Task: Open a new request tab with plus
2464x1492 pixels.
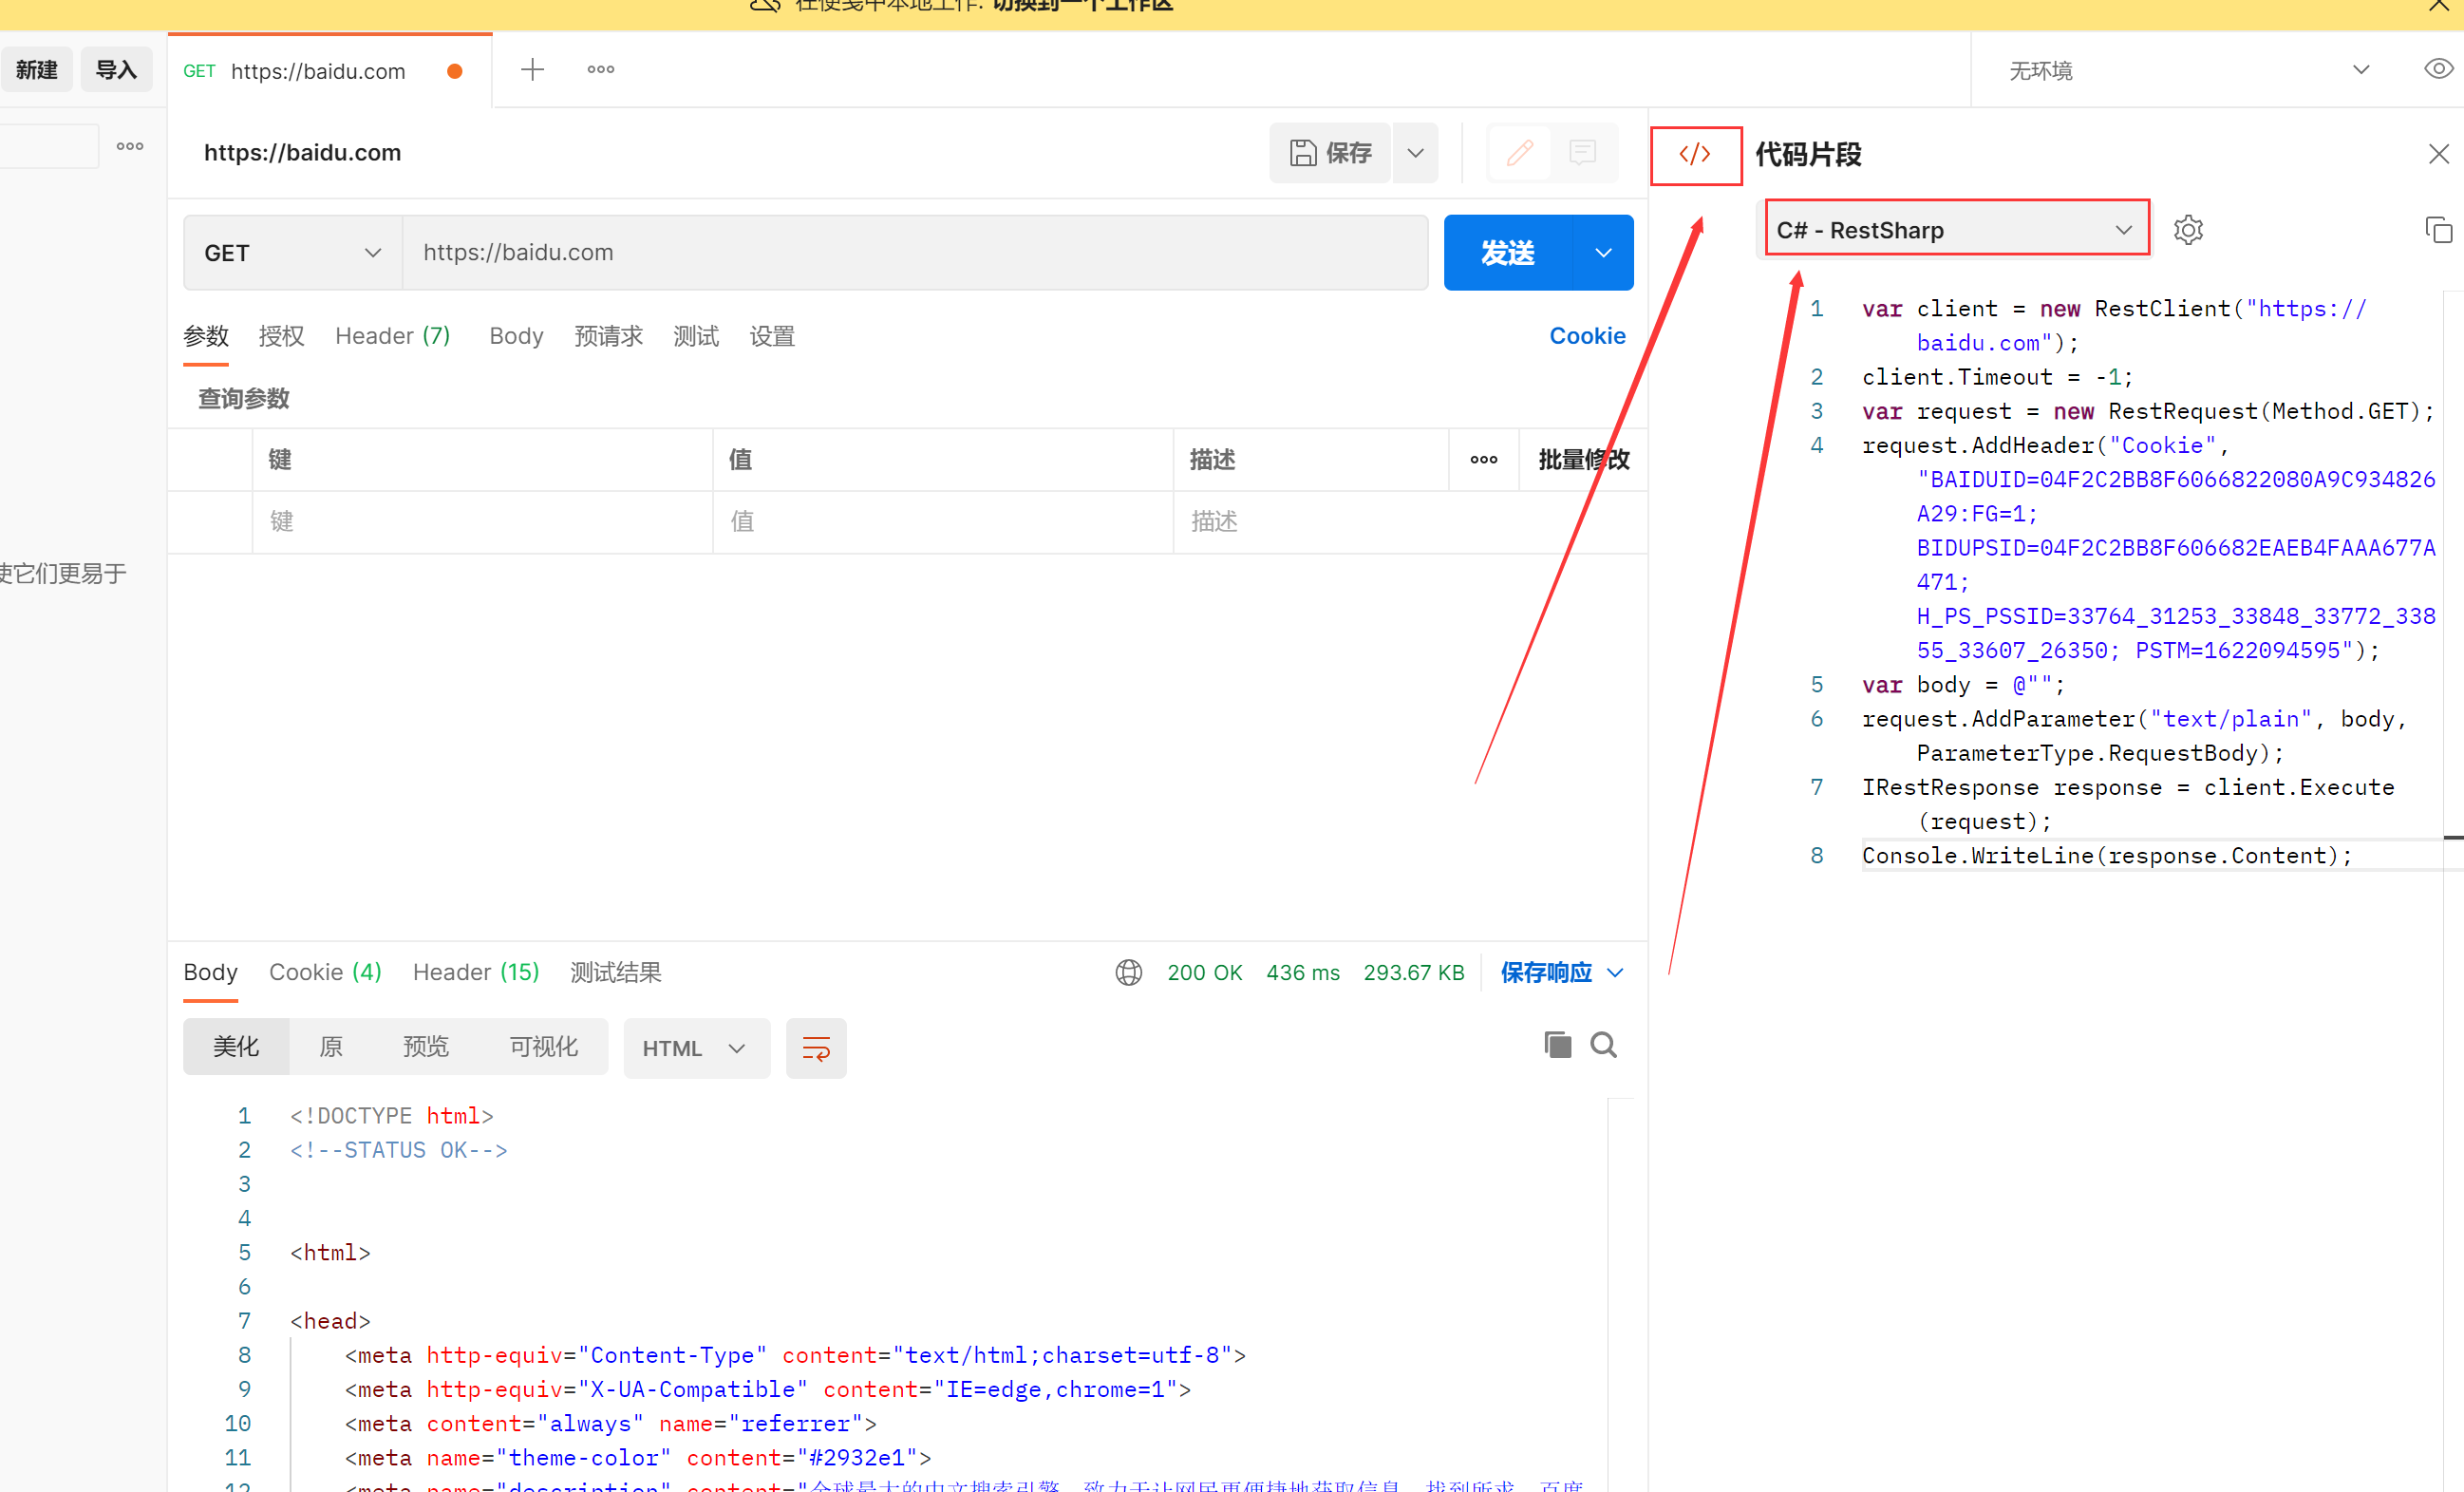Action: click(532, 69)
